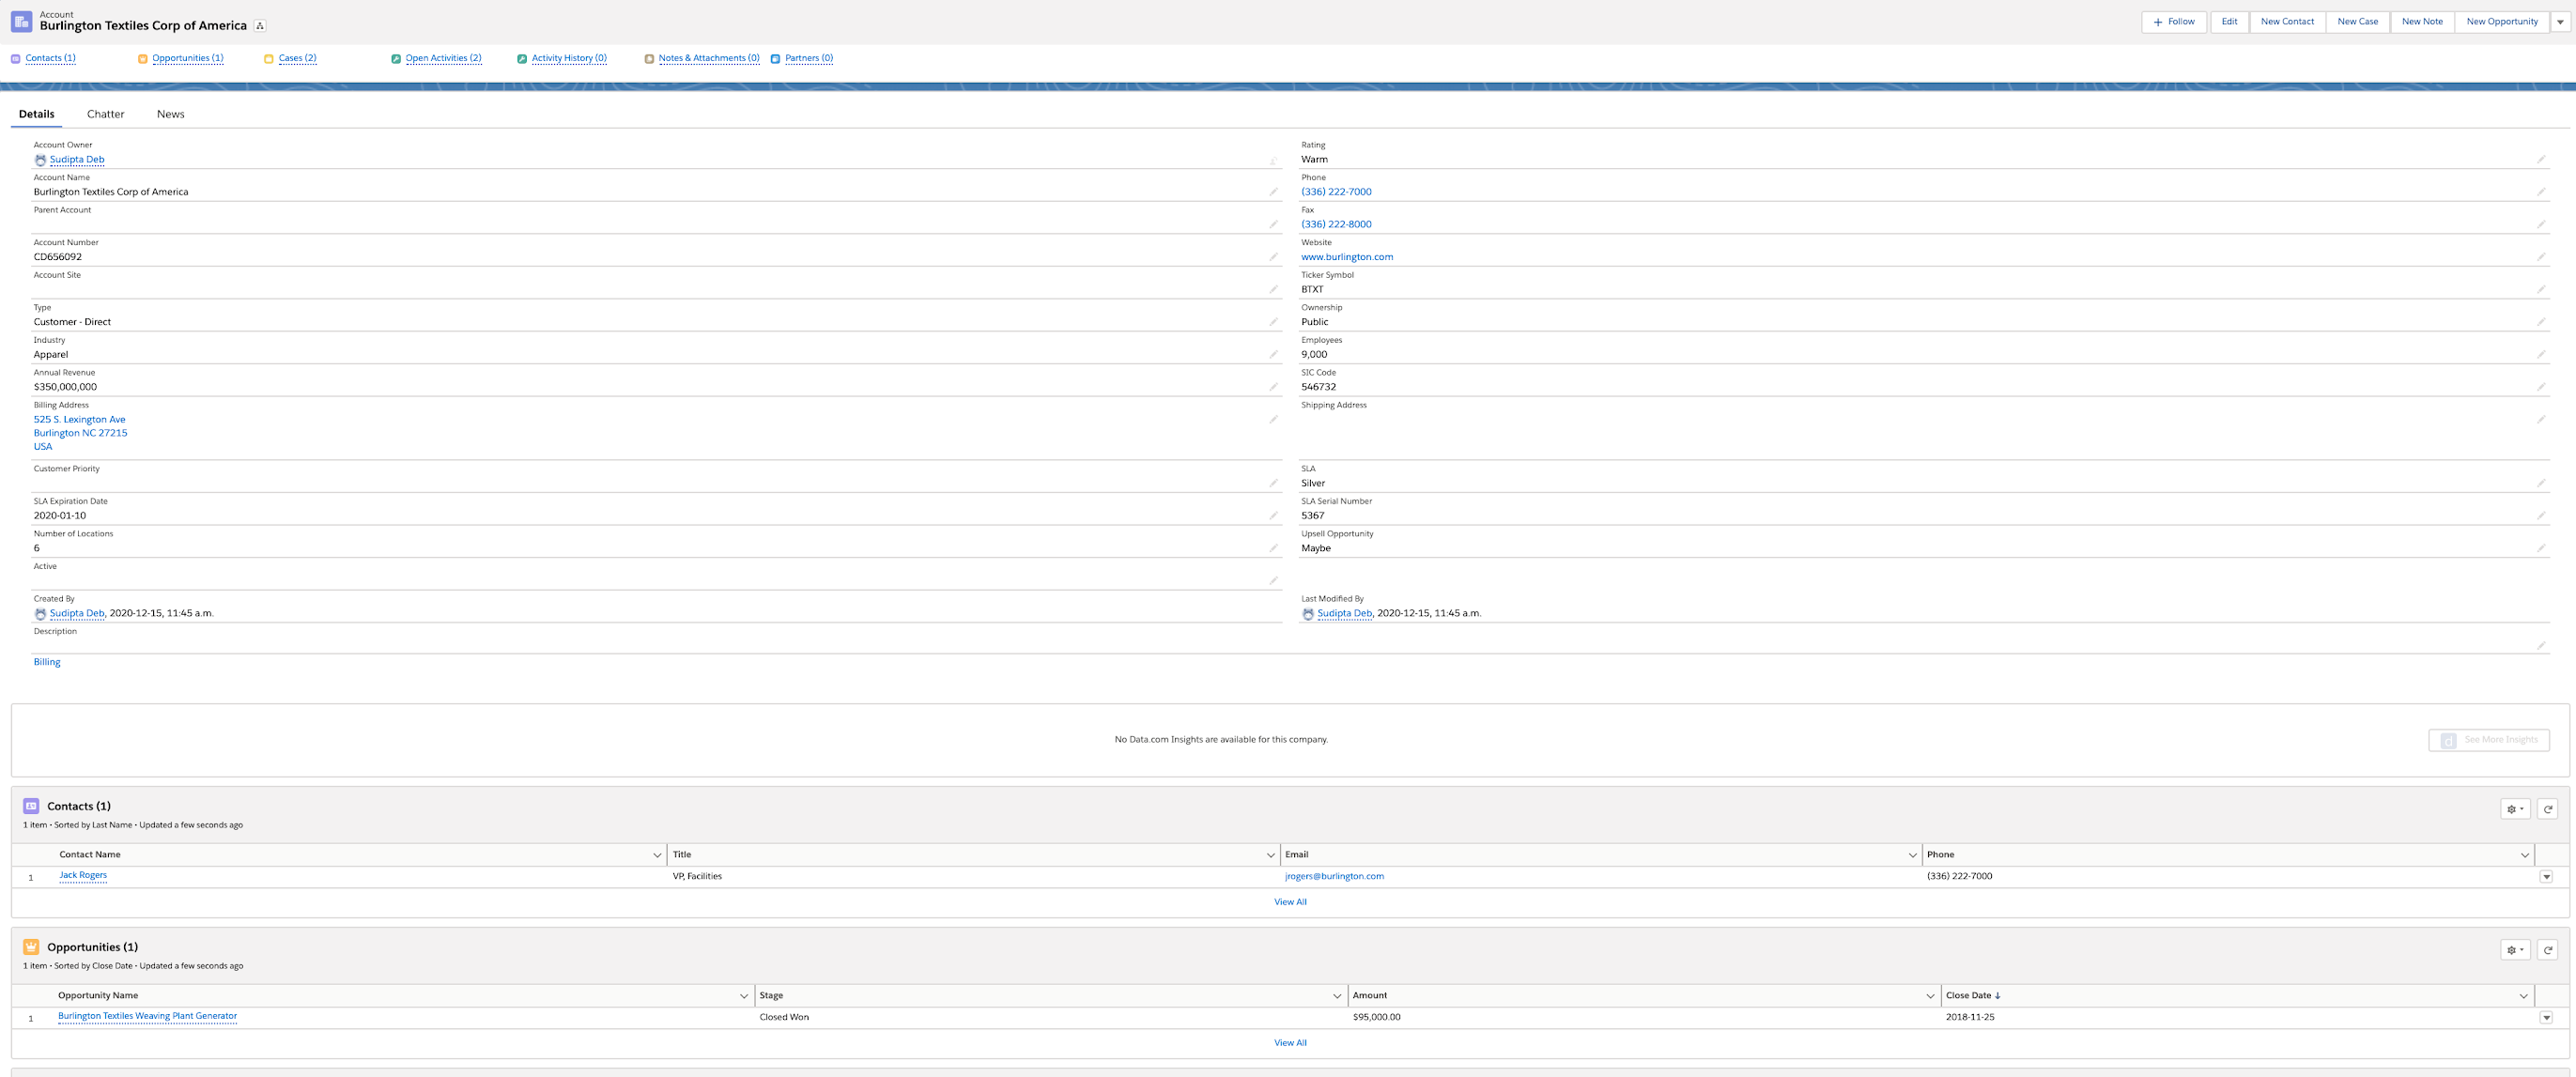
Task: Click the Close Date column to change sorting
Action: (1971, 995)
